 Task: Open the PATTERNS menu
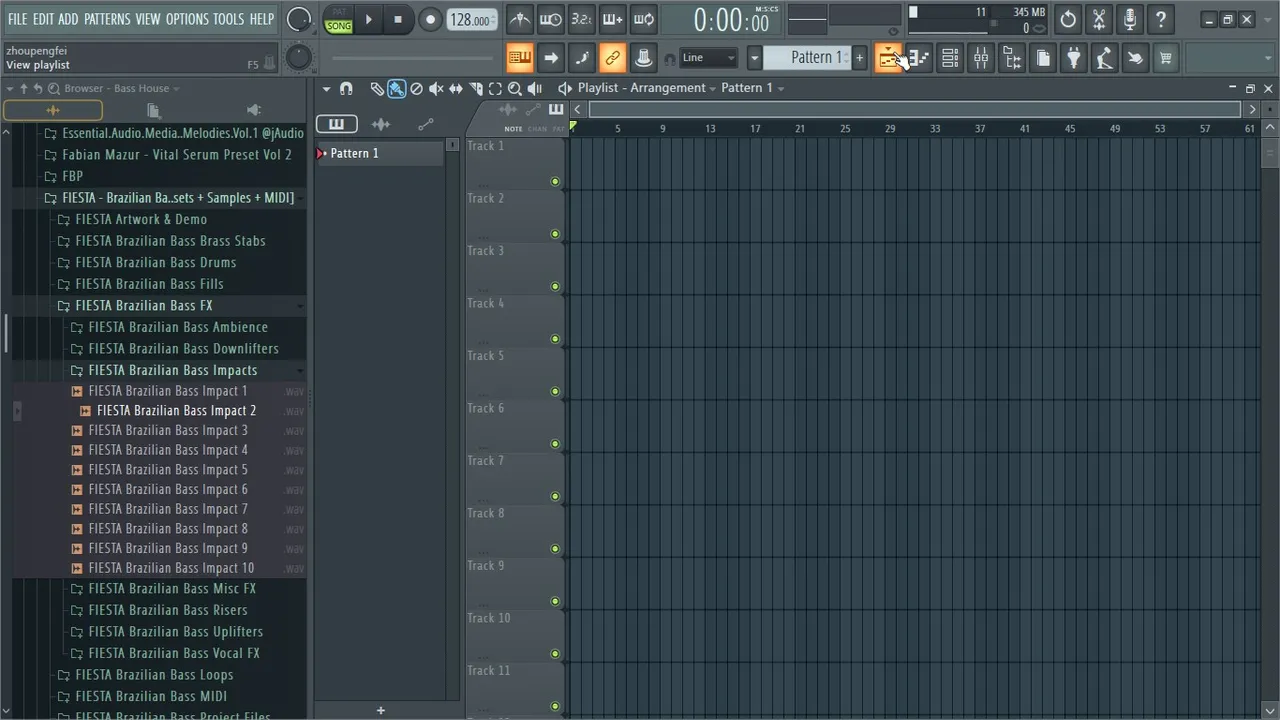click(x=107, y=19)
